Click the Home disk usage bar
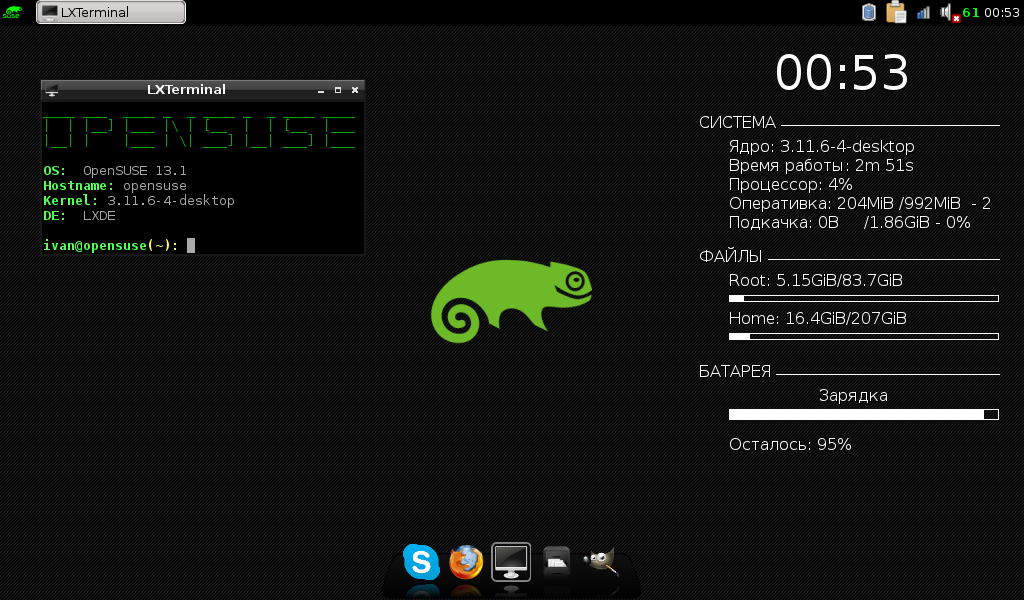The width and height of the screenshot is (1024, 600). tap(864, 337)
